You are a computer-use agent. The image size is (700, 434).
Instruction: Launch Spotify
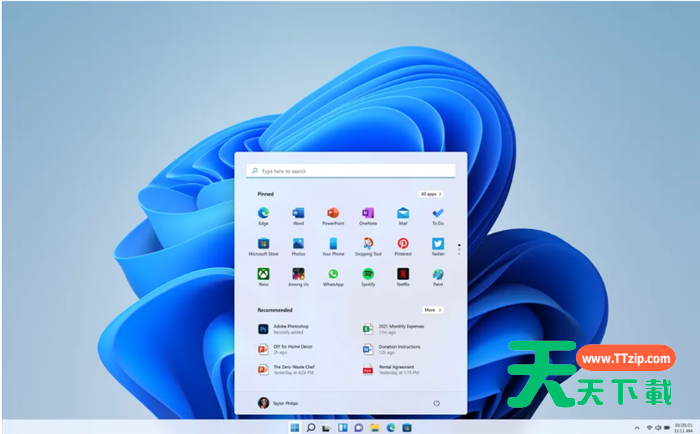point(368,277)
